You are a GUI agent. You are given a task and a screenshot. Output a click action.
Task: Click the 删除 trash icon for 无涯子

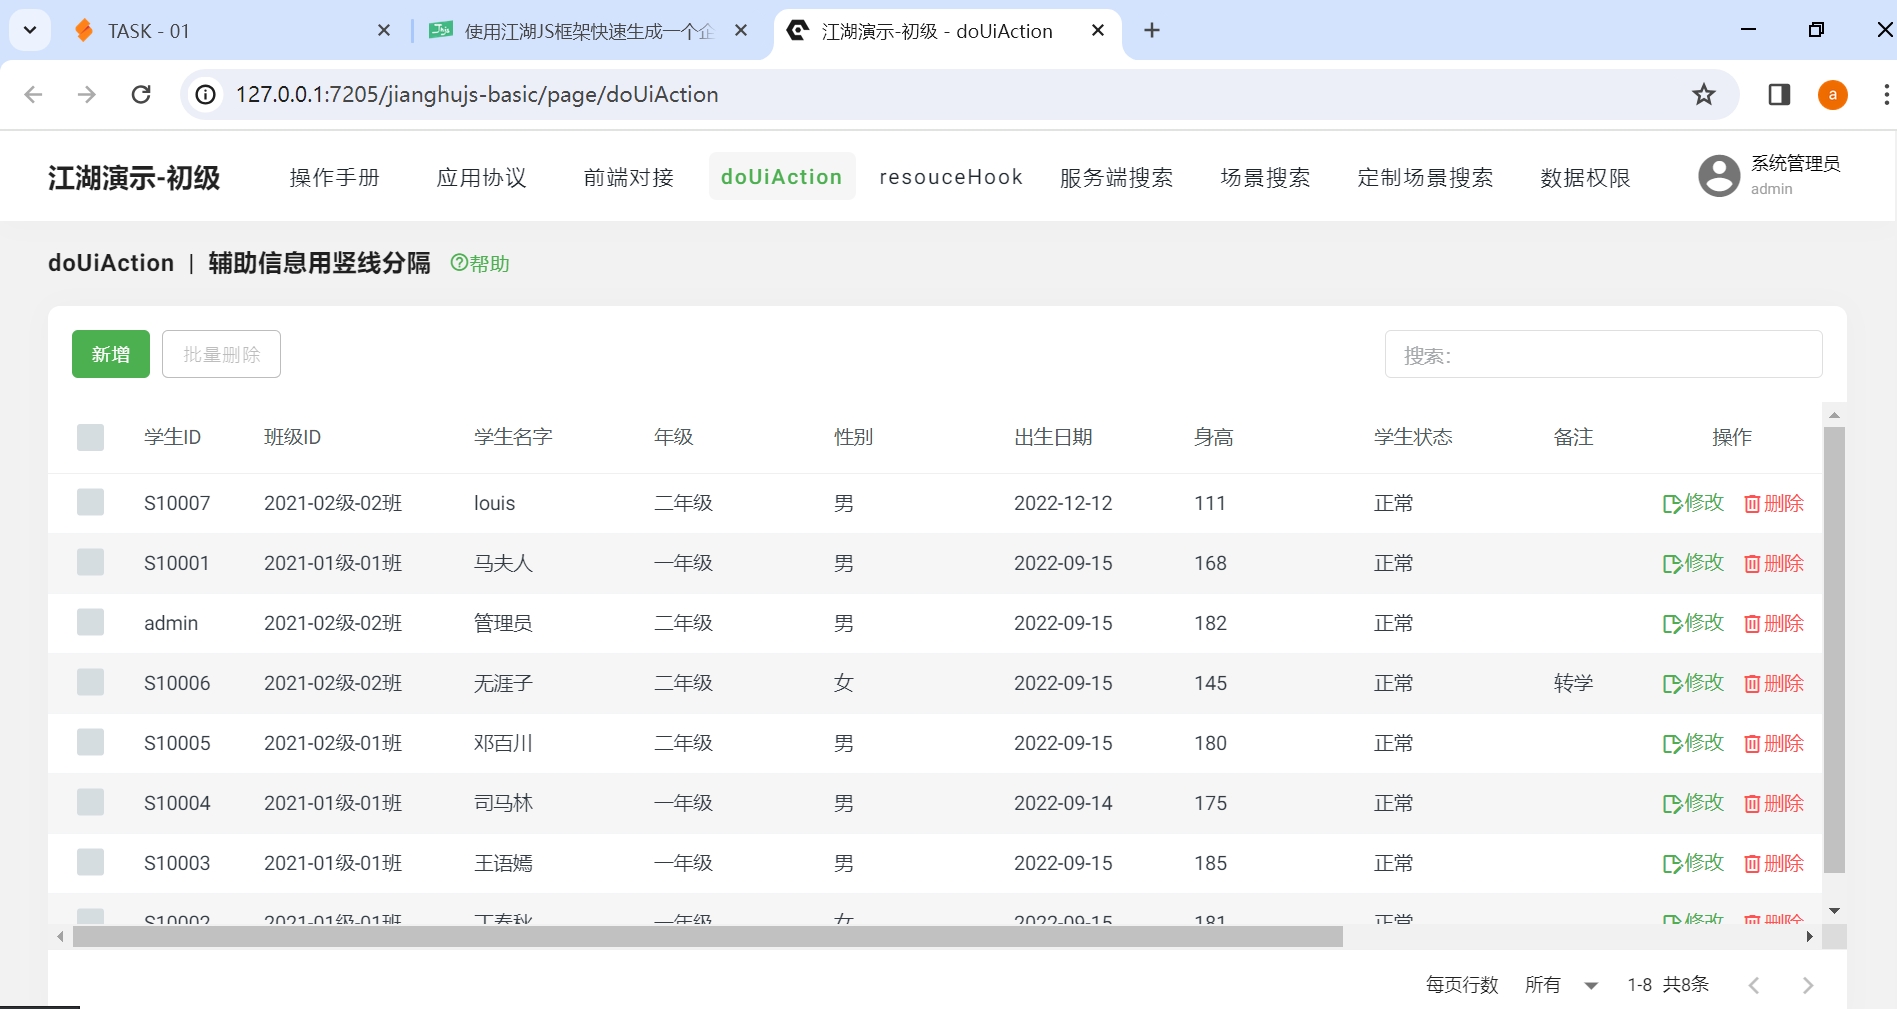(1752, 683)
